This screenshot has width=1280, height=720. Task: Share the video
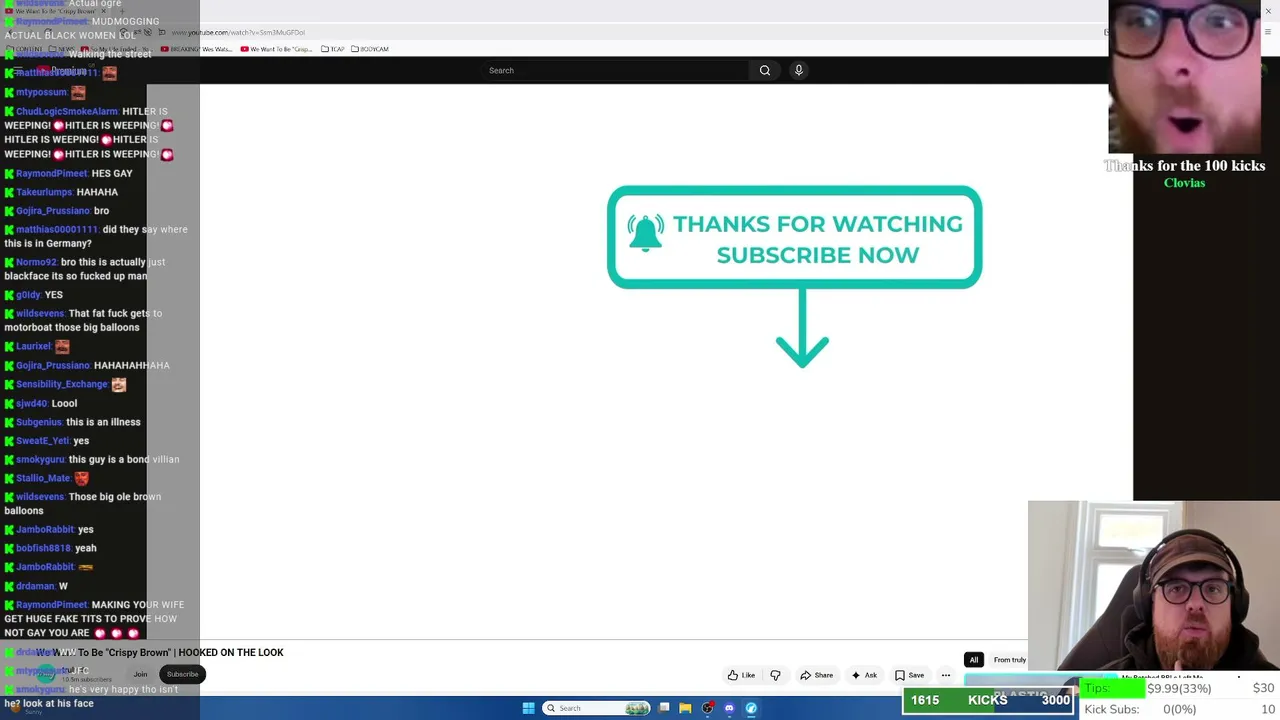(x=816, y=675)
